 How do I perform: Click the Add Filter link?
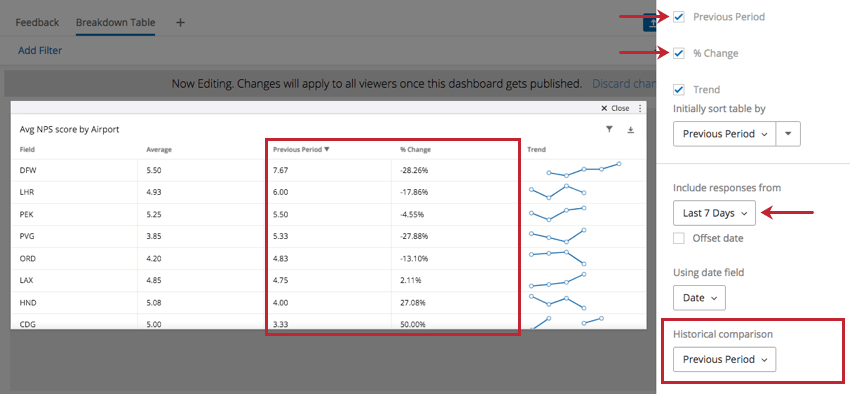[x=40, y=50]
